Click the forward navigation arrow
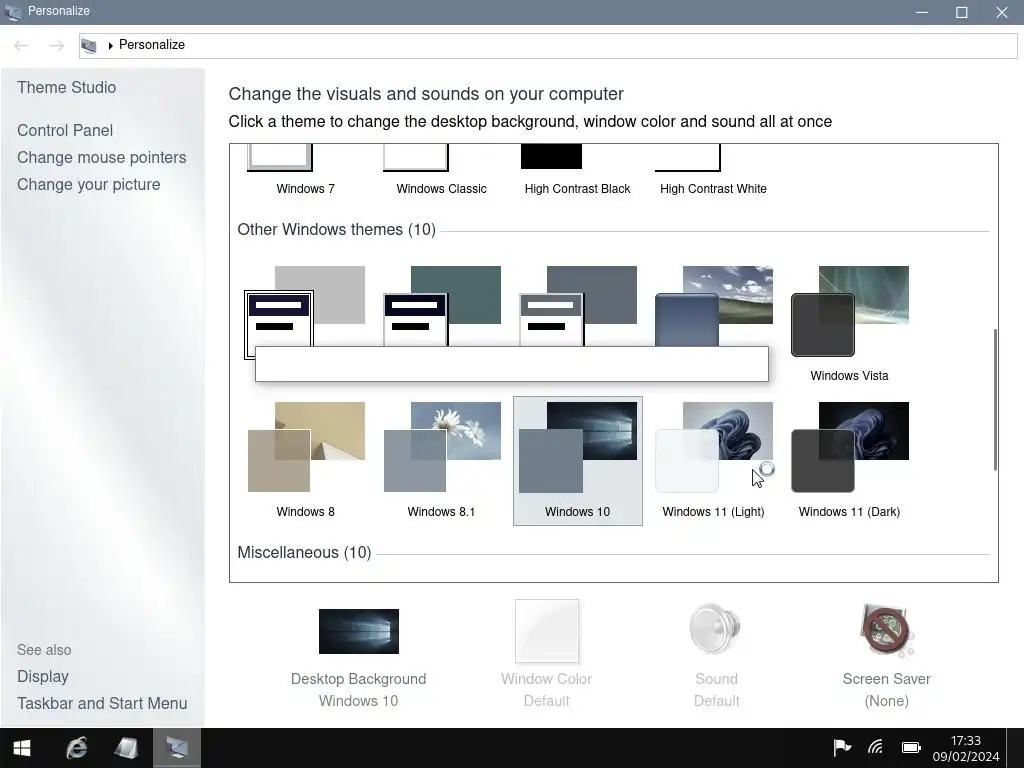The width and height of the screenshot is (1024, 768). click(x=57, y=45)
